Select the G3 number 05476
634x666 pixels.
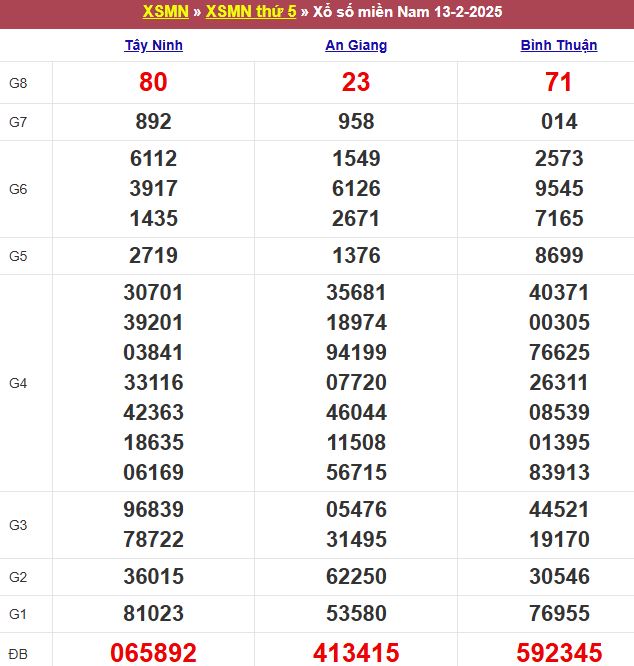tap(356, 509)
